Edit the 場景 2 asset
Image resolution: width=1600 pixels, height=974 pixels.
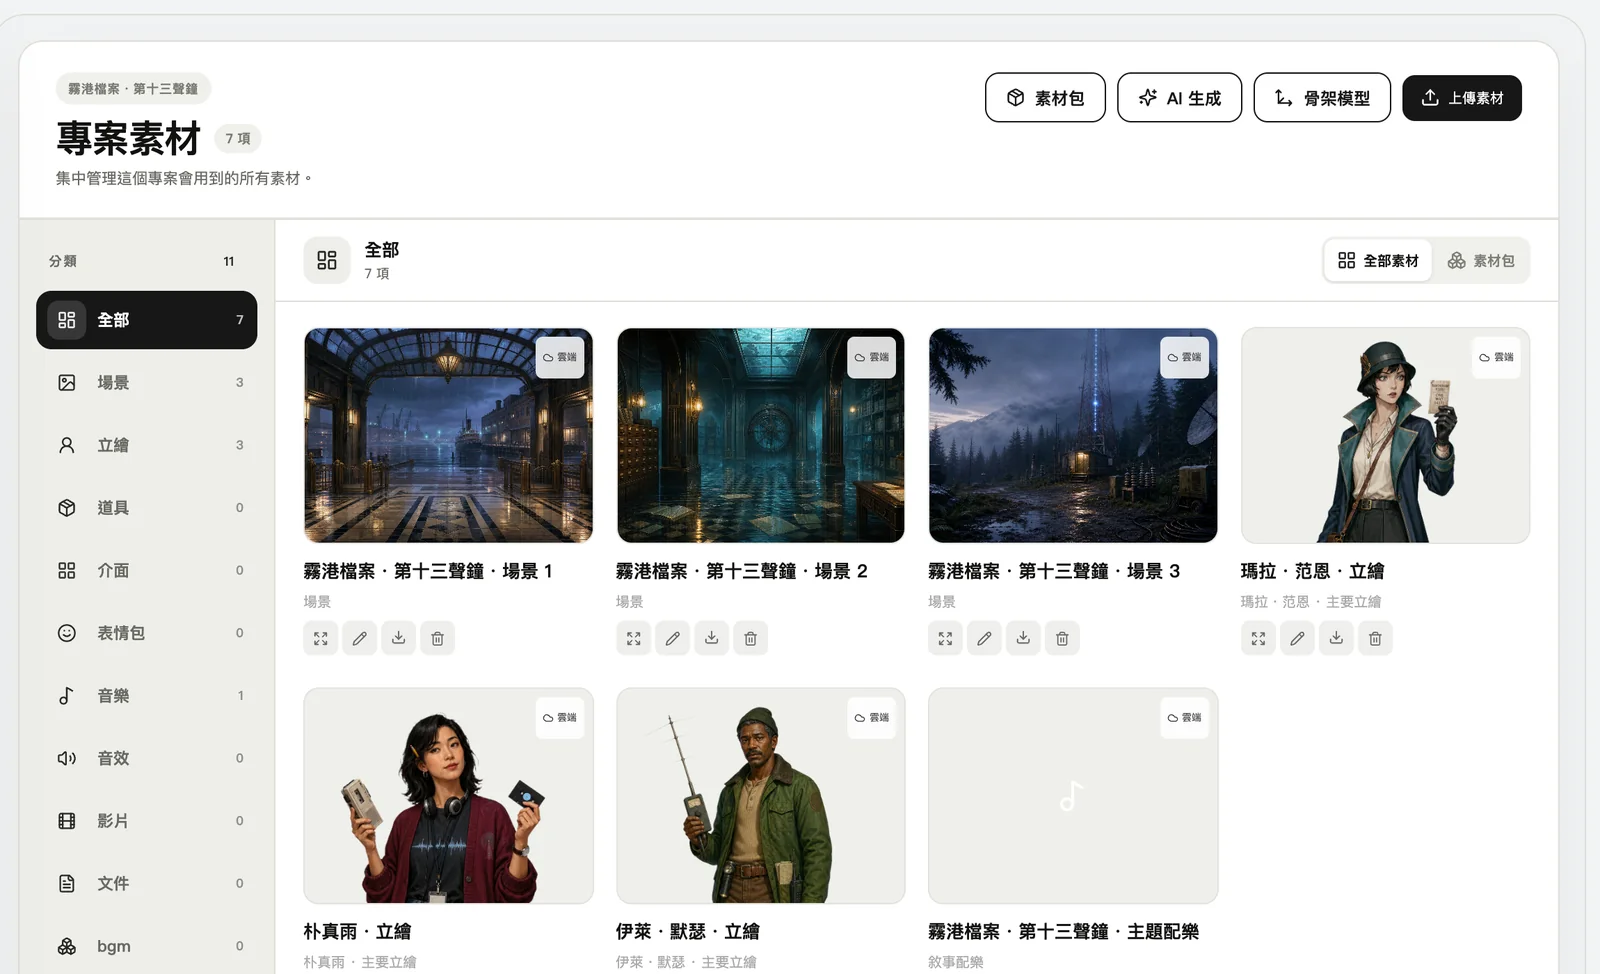[673, 638]
